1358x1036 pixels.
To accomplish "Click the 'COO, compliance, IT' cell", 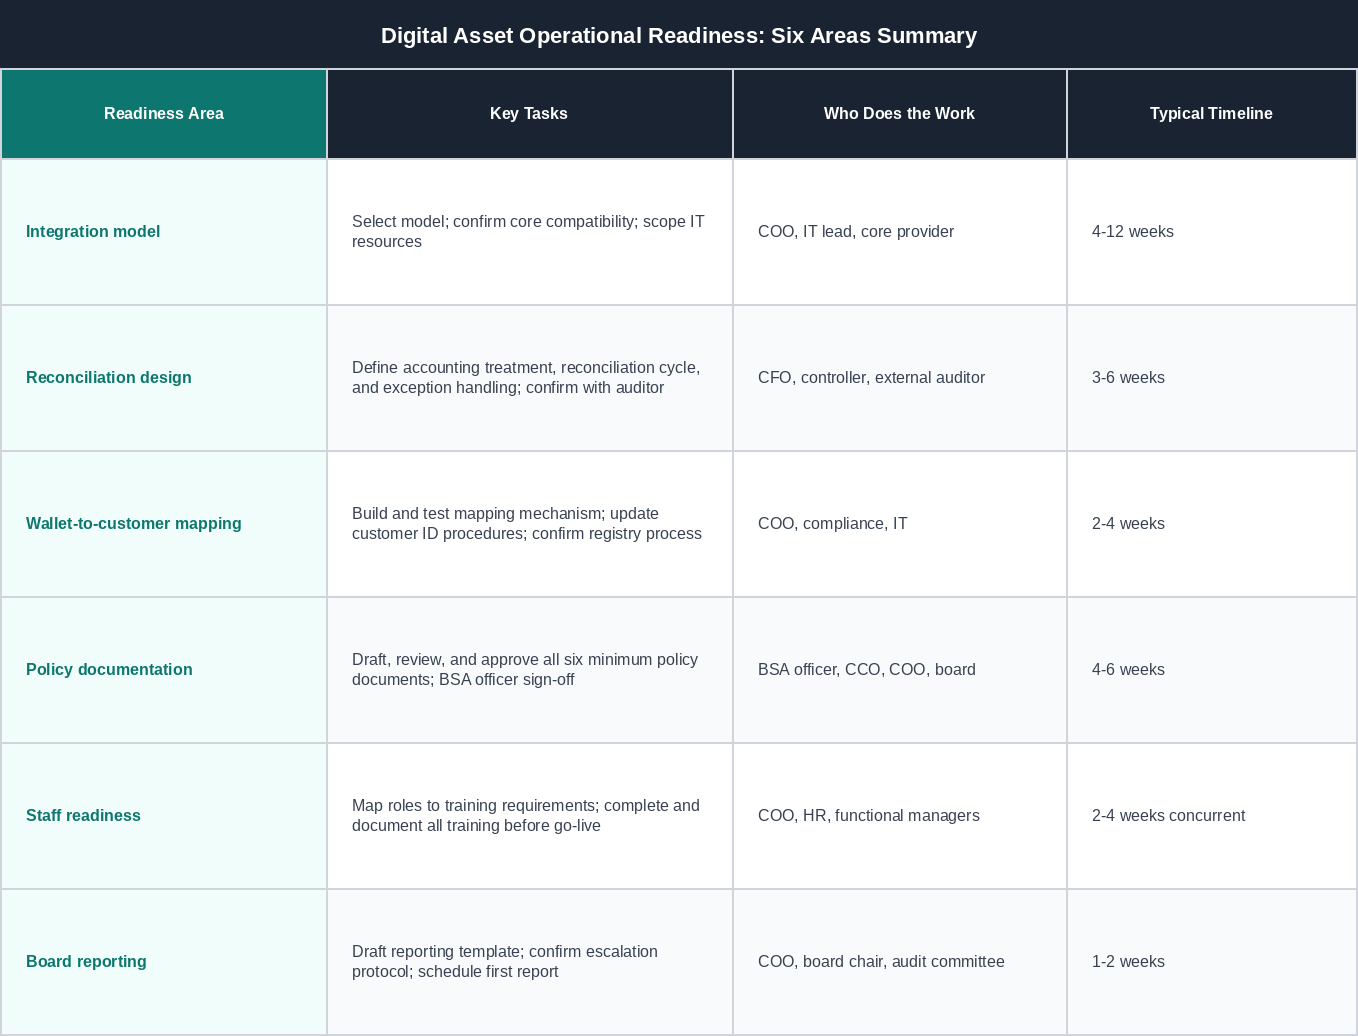I will pos(900,524).
